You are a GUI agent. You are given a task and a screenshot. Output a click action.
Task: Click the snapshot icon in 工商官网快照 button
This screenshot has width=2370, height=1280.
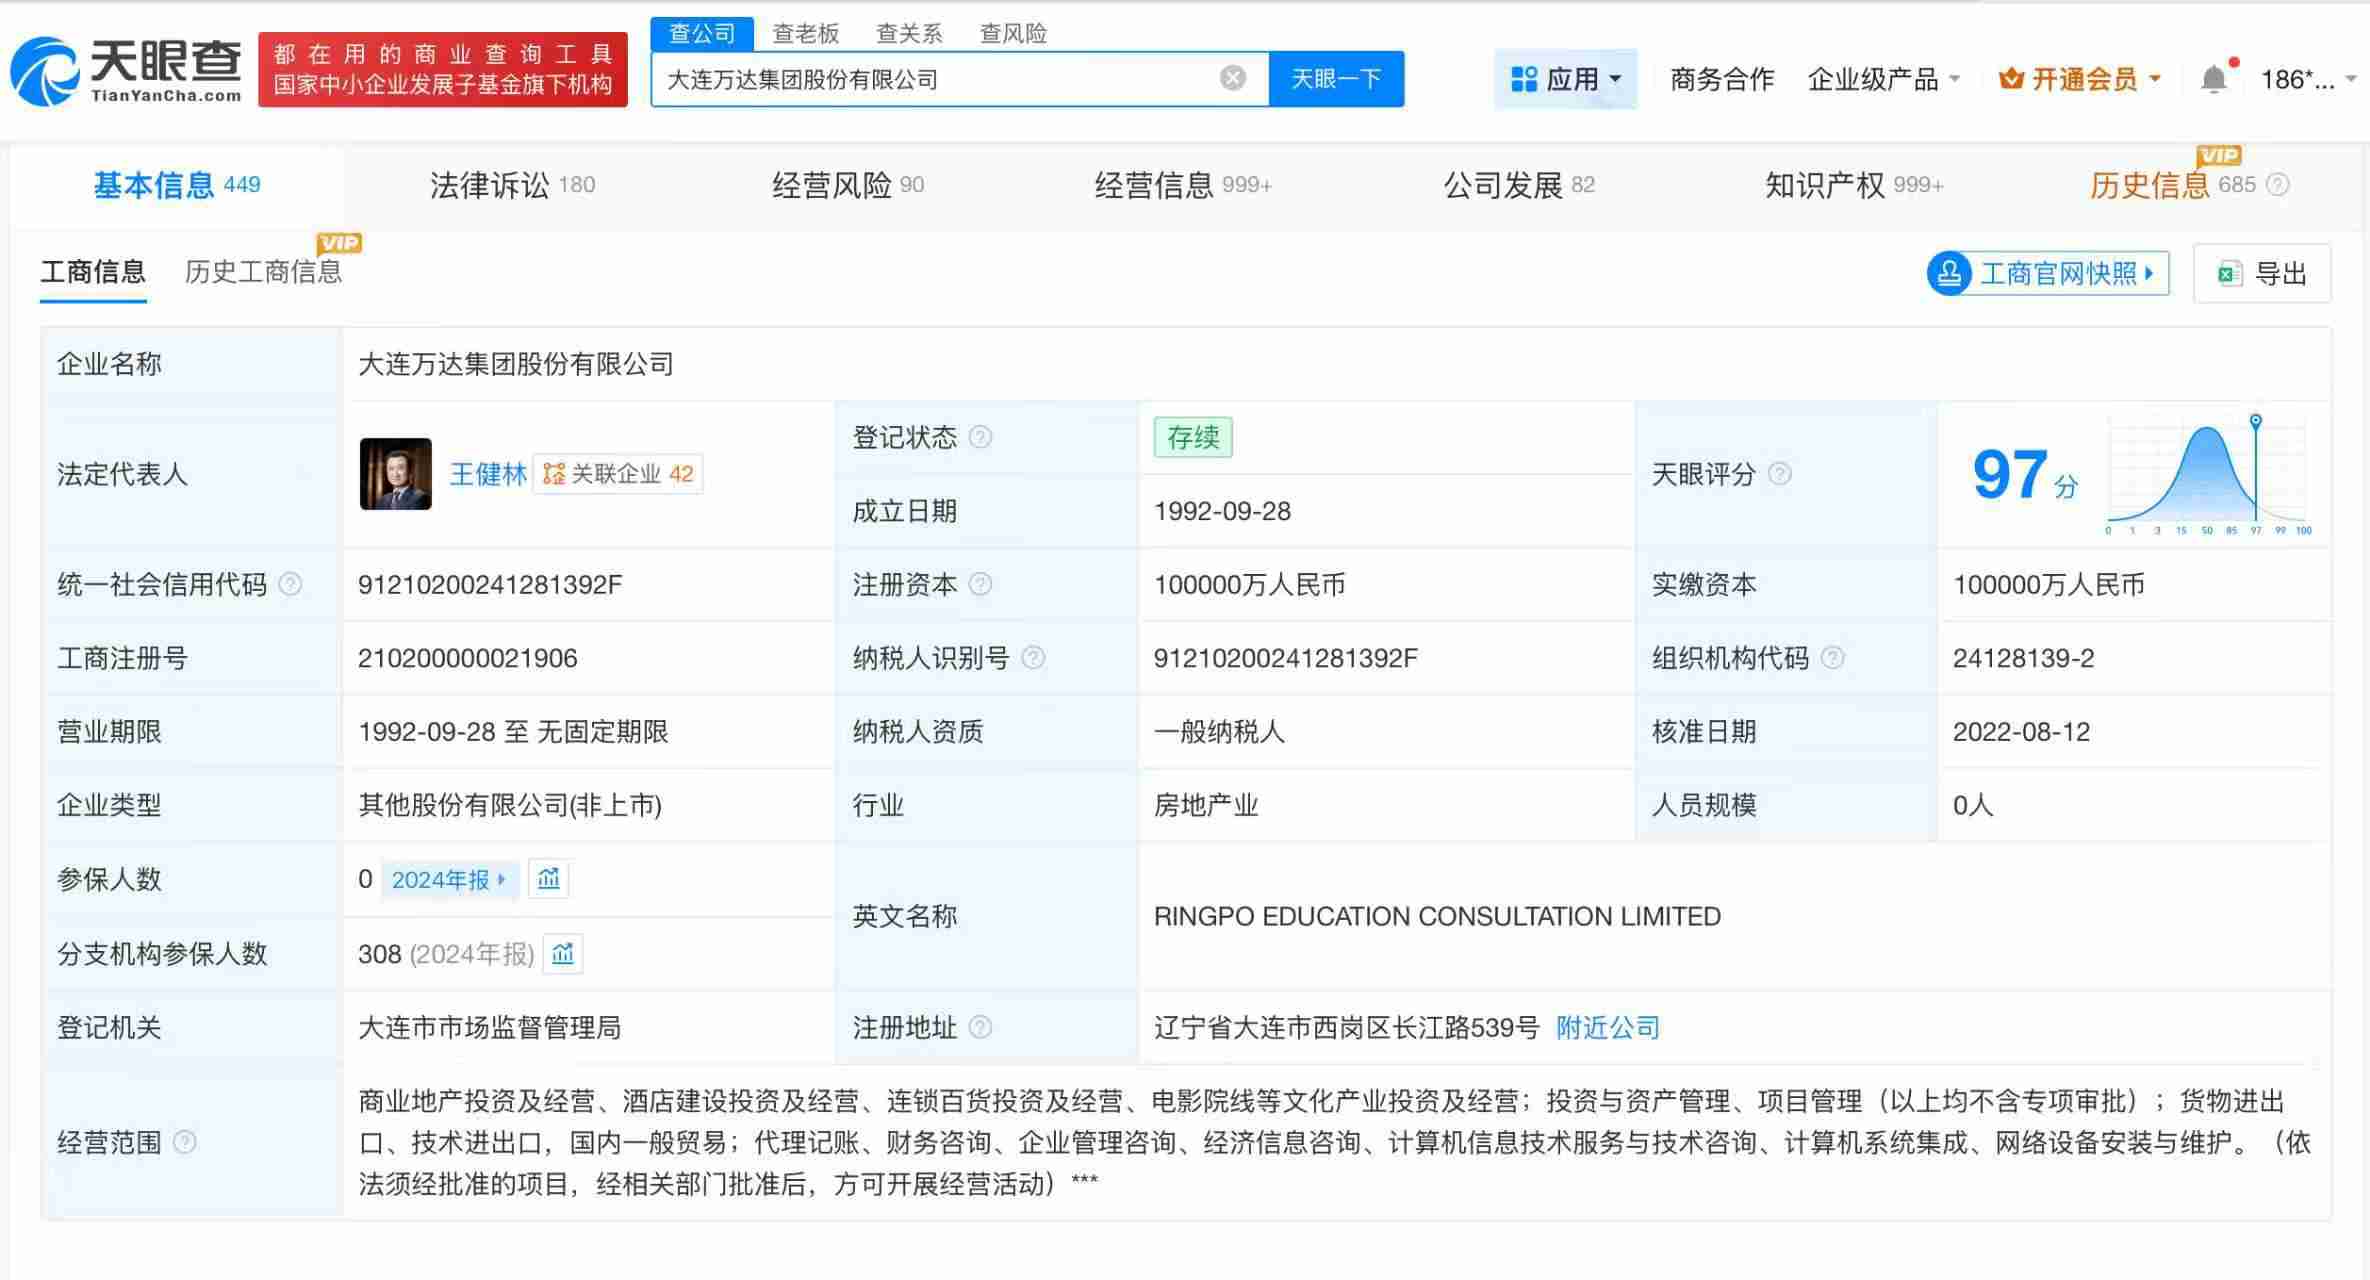click(1950, 272)
